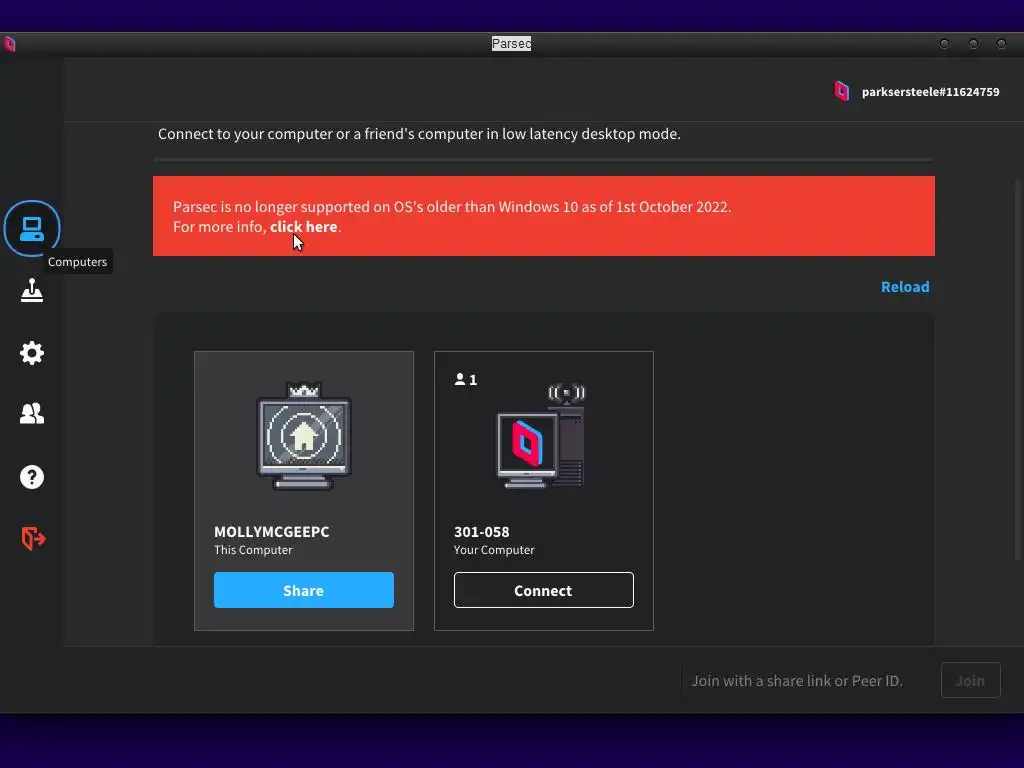Select the 301-058 computer image

pos(541,438)
